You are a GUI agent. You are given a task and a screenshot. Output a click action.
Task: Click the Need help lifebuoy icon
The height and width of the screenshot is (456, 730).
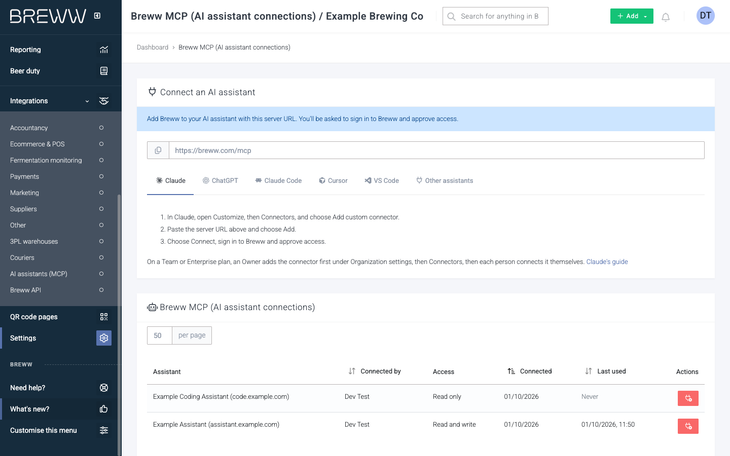point(104,388)
